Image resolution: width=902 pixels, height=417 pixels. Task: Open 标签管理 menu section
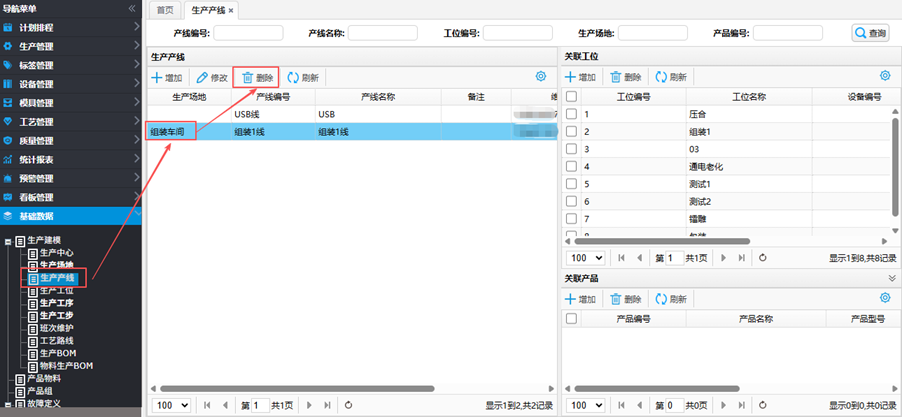point(71,65)
